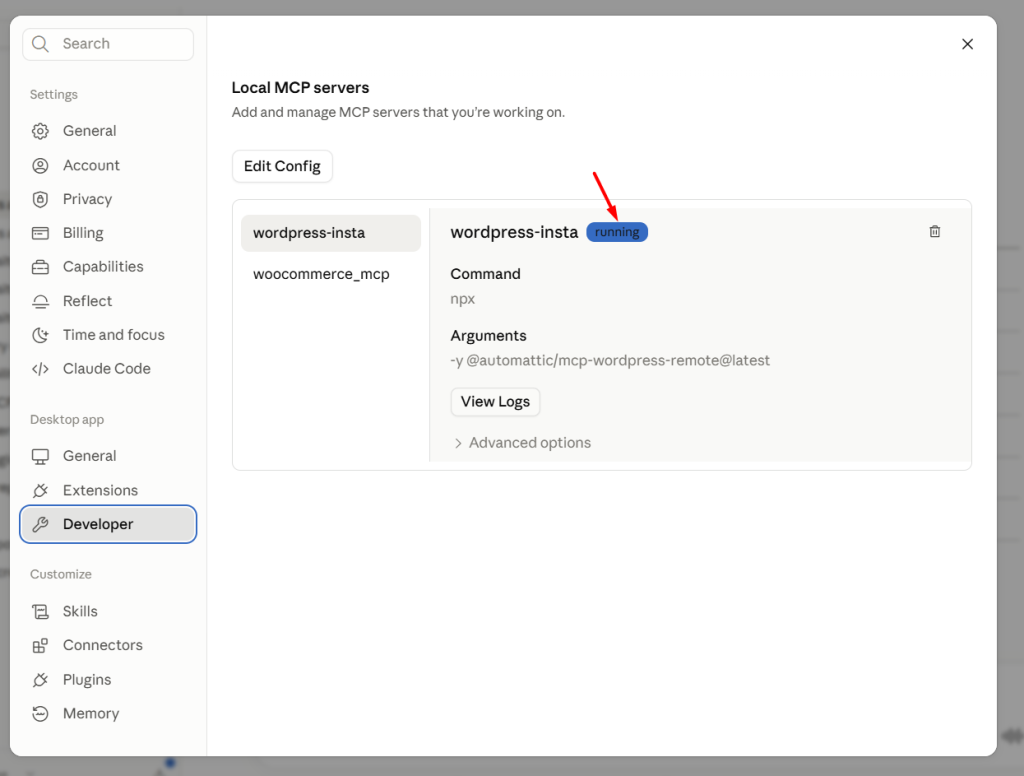This screenshot has height=776, width=1024.
Task: Click the Extensions plug icon
Action: coord(40,491)
